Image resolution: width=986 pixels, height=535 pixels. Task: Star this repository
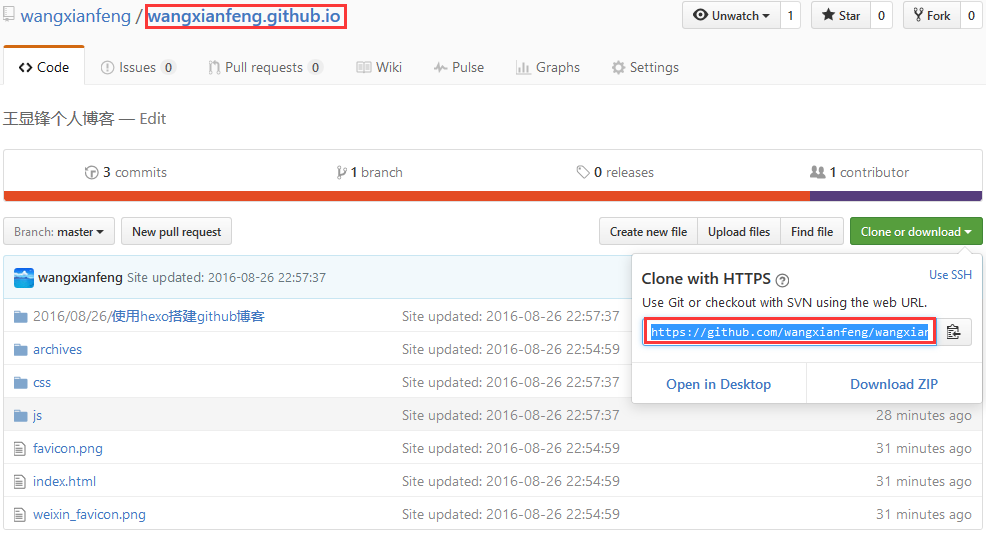pyautogui.click(x=840, y=16)
